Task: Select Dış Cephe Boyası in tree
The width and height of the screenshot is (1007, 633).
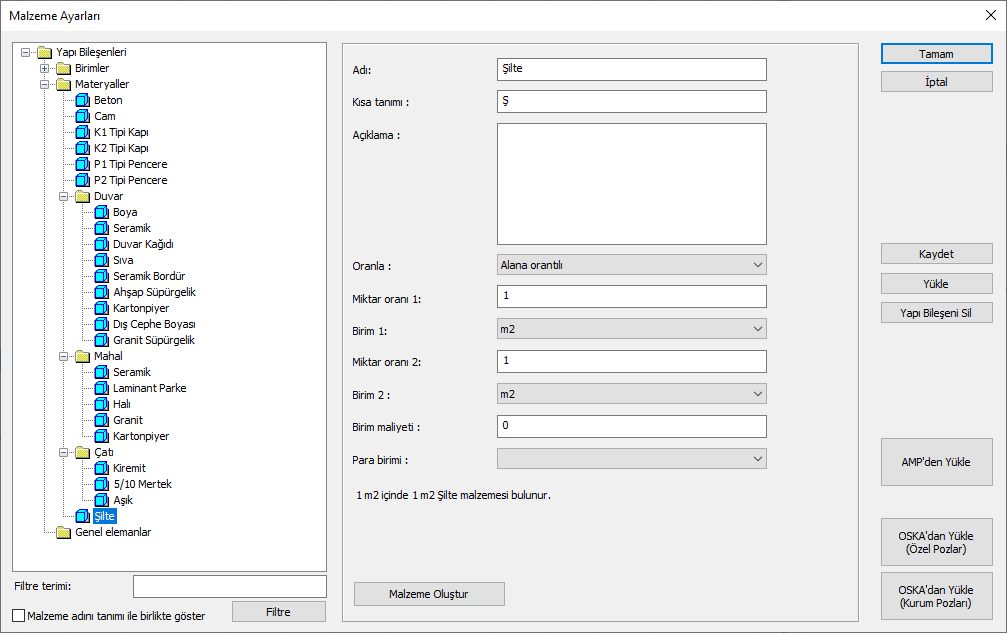Action: point(153,325)
